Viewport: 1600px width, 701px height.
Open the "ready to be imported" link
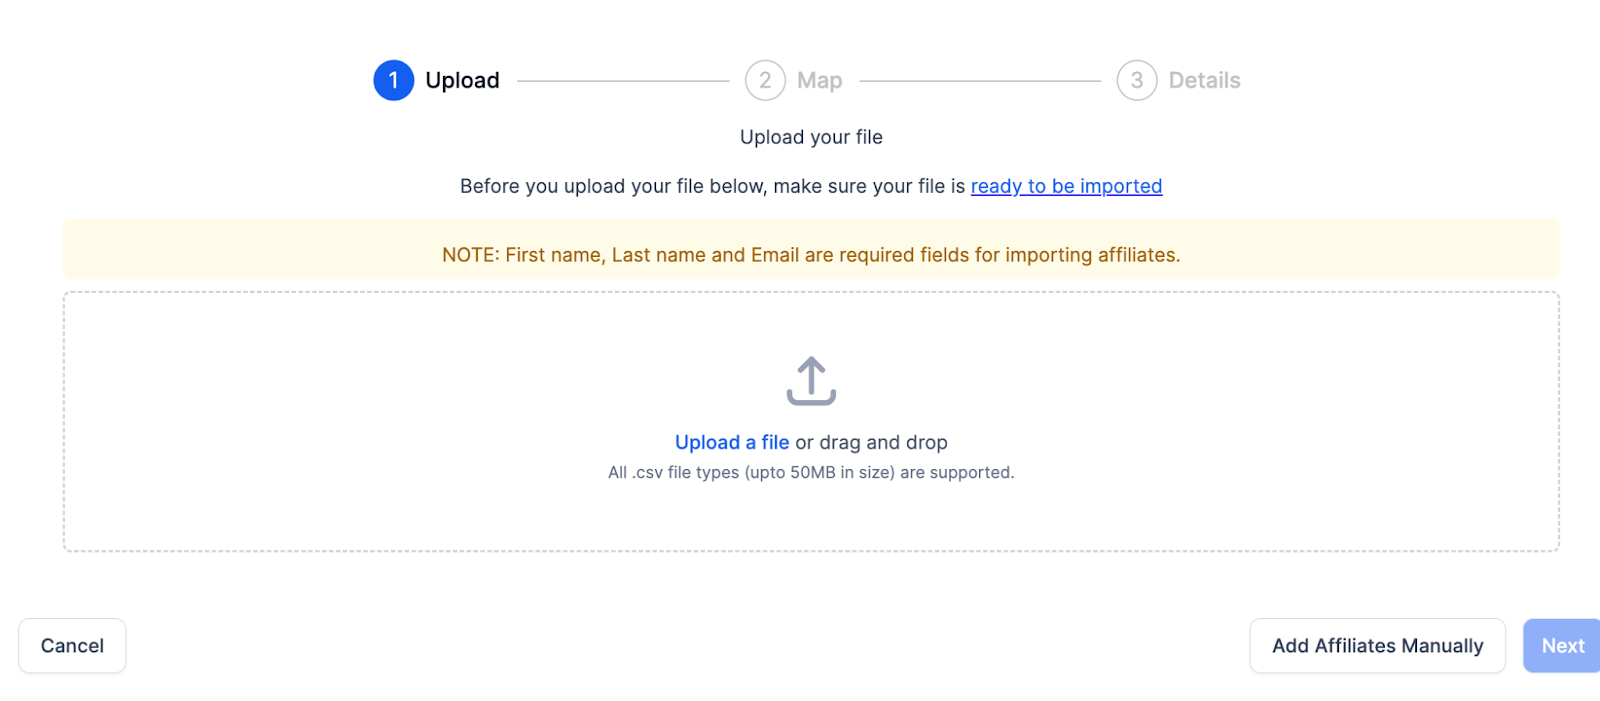pos(1066,186)
